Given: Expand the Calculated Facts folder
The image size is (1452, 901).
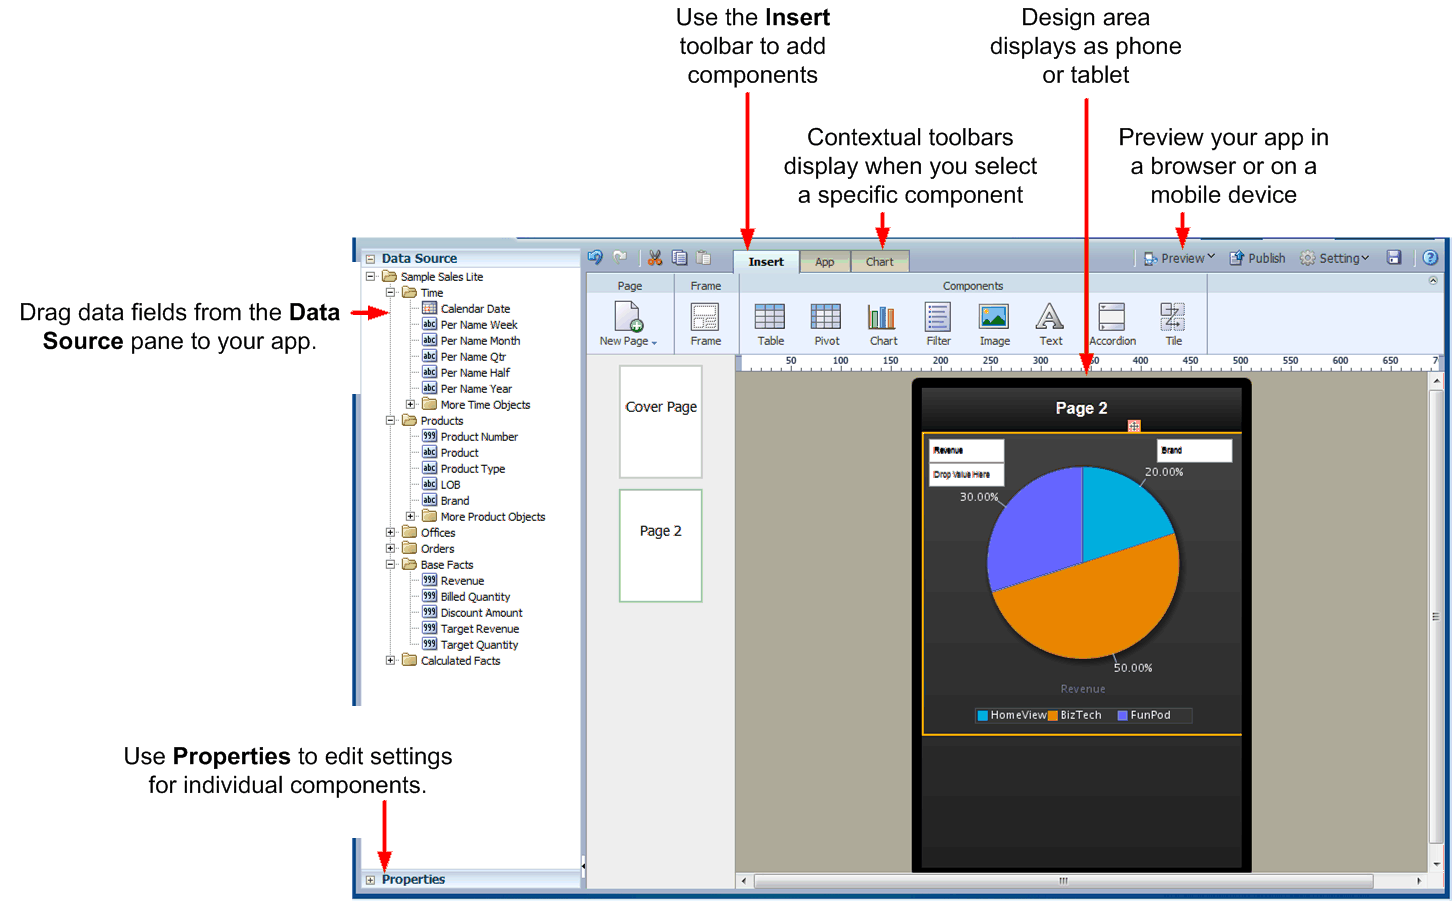Looking at the screenshot, I should pos(390,660).
